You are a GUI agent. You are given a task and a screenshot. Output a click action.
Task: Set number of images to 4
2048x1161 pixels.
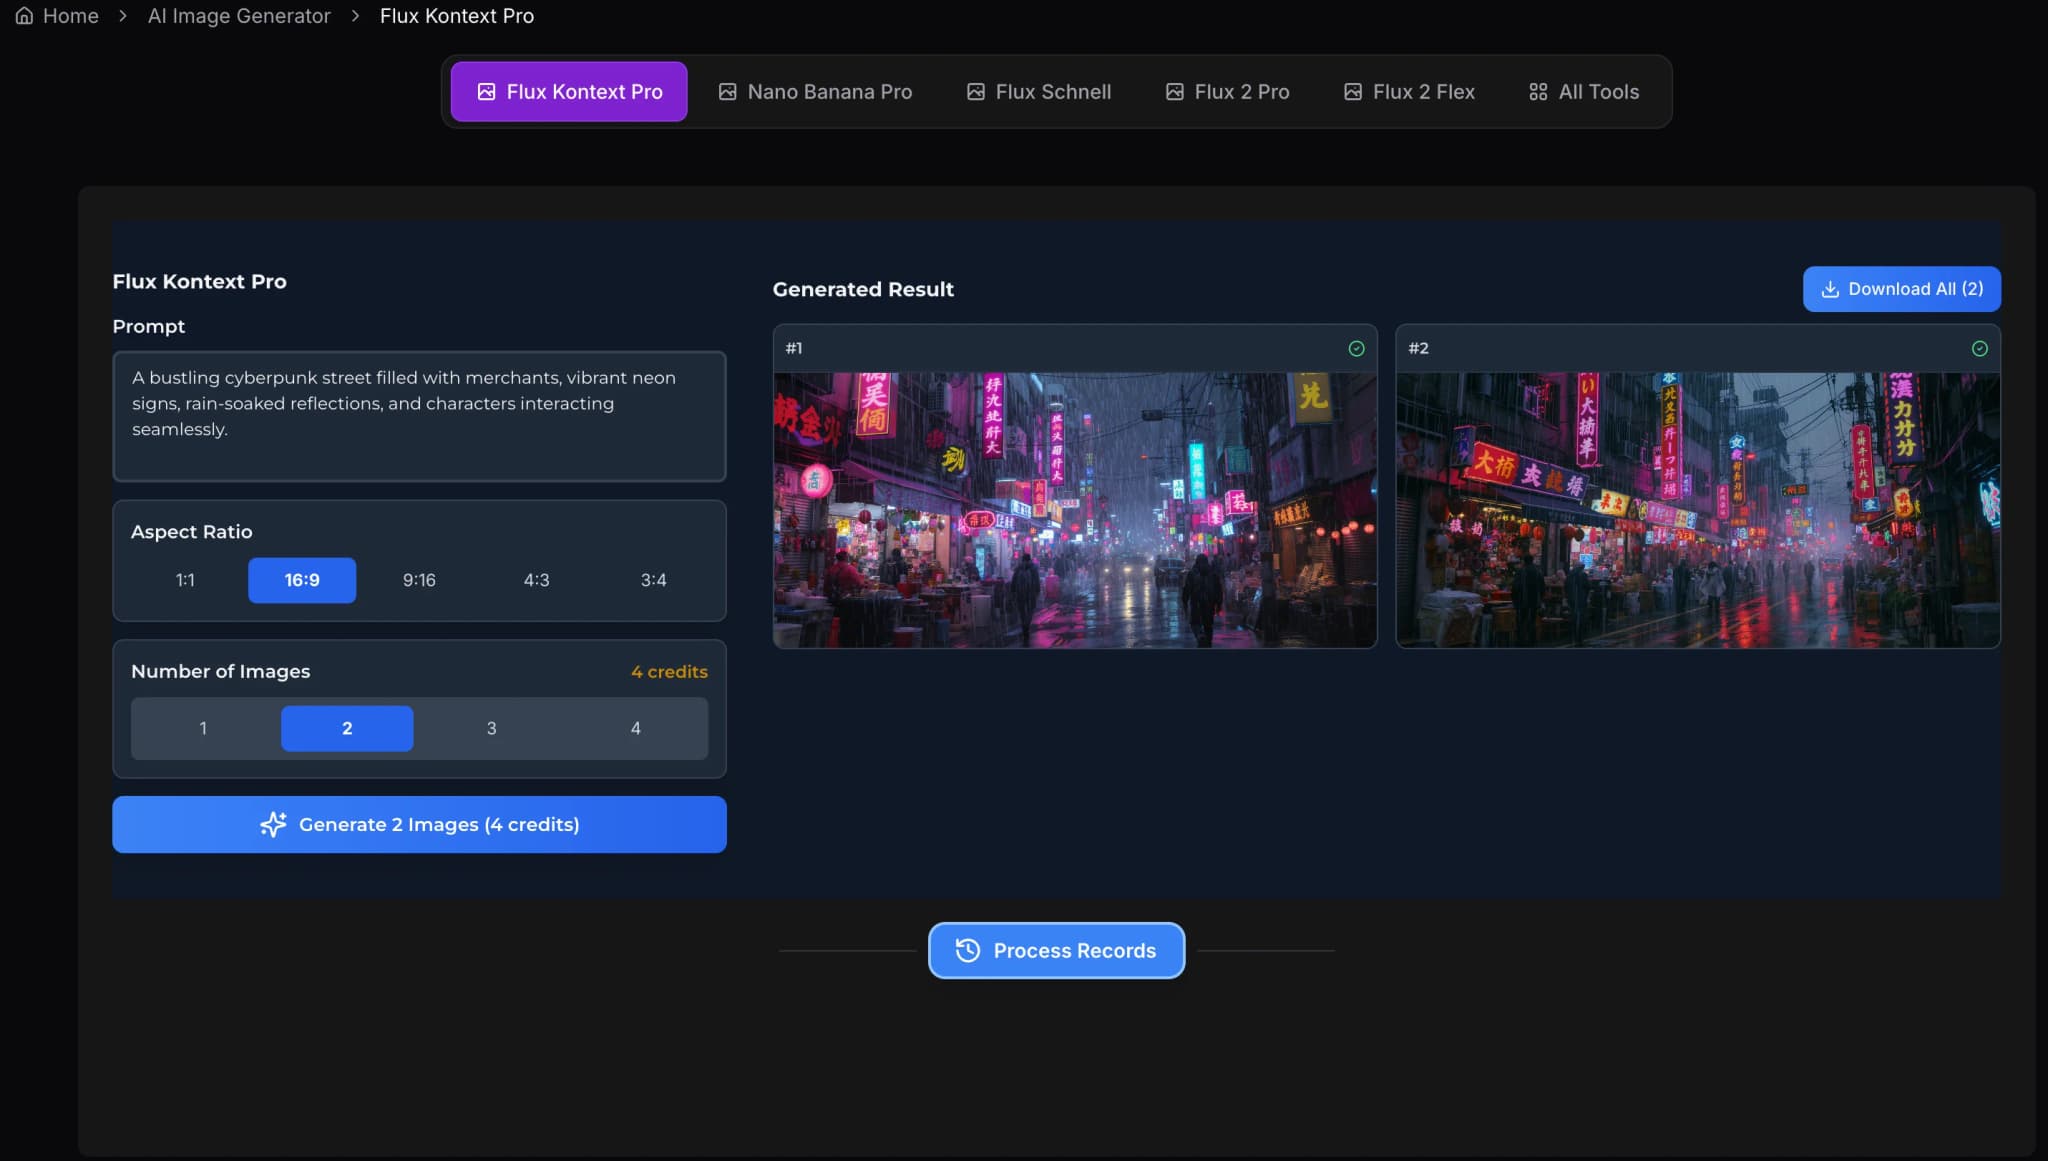tap(635, 728)
